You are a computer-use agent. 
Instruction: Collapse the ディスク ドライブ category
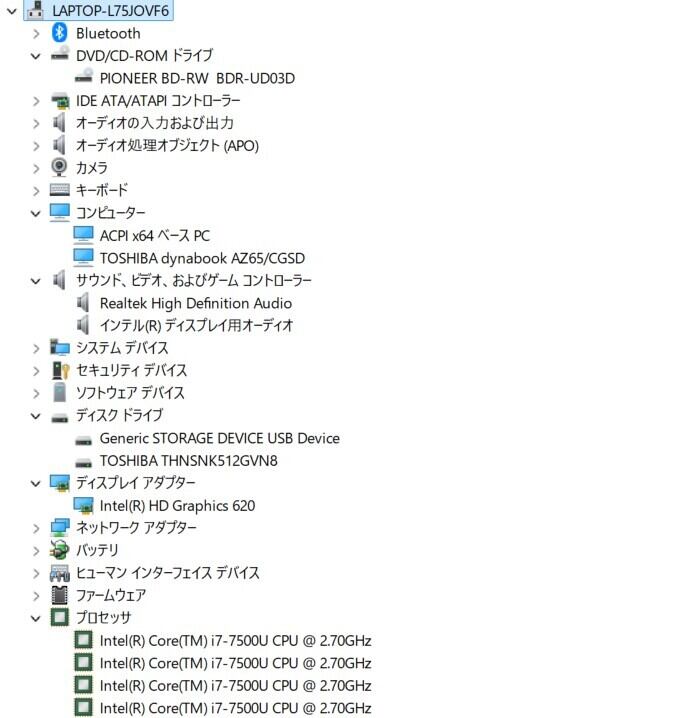[x=36, y=416]
